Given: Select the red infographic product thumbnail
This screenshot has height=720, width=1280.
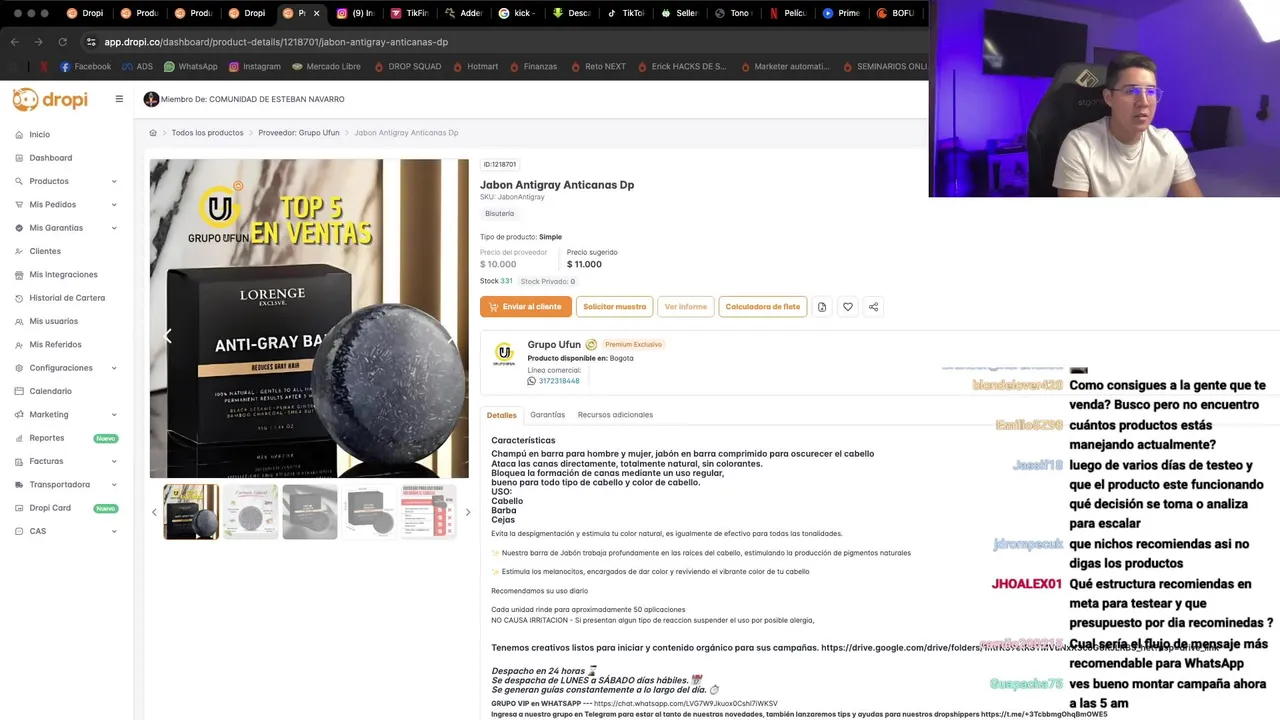Looking at the screenshot, I should tap(428, 512).
